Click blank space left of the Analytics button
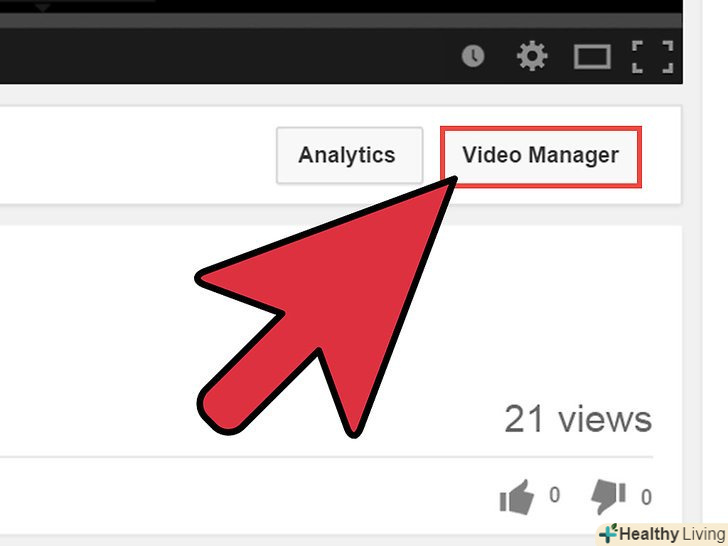Image resolution: width=728 pixels, height=546 pixels. 135,155
